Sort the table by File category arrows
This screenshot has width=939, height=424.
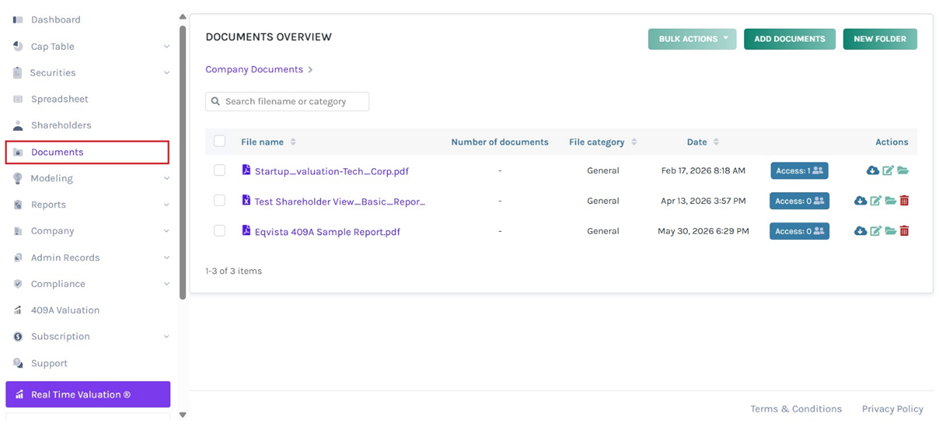pyautogui.click(x=634, y=142)
